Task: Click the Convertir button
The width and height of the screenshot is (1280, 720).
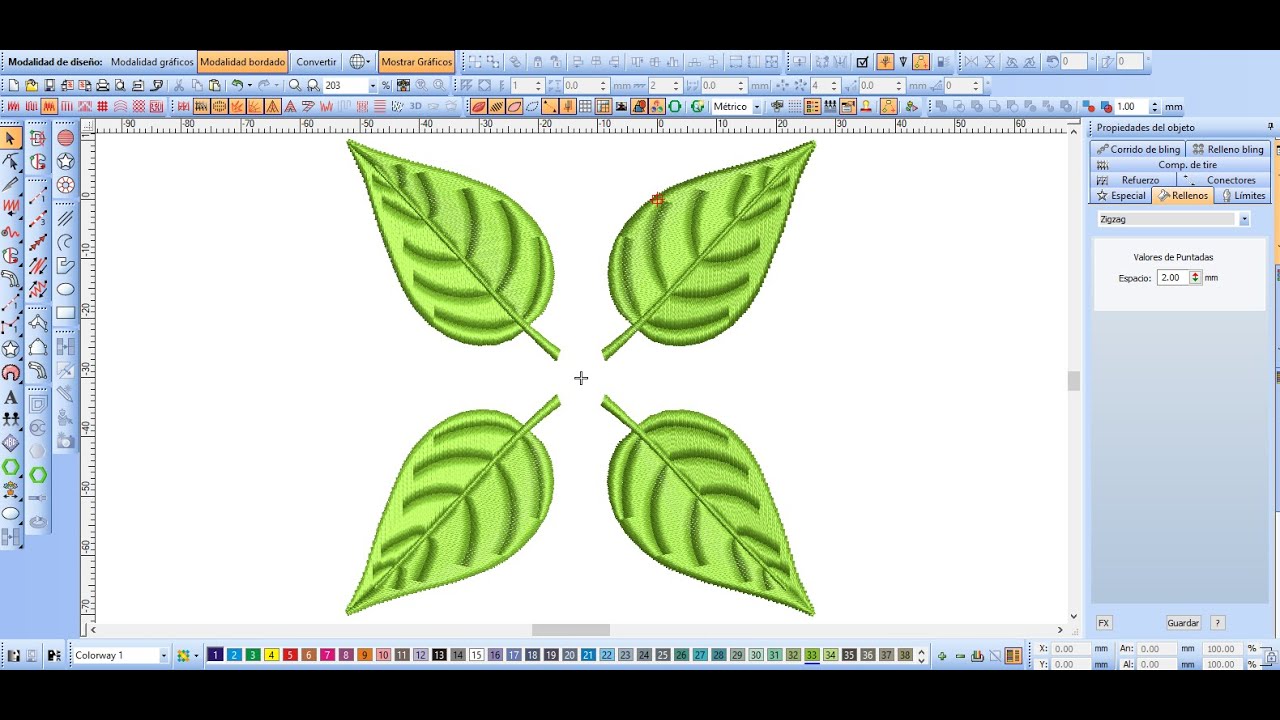Action: pos(317,62)
